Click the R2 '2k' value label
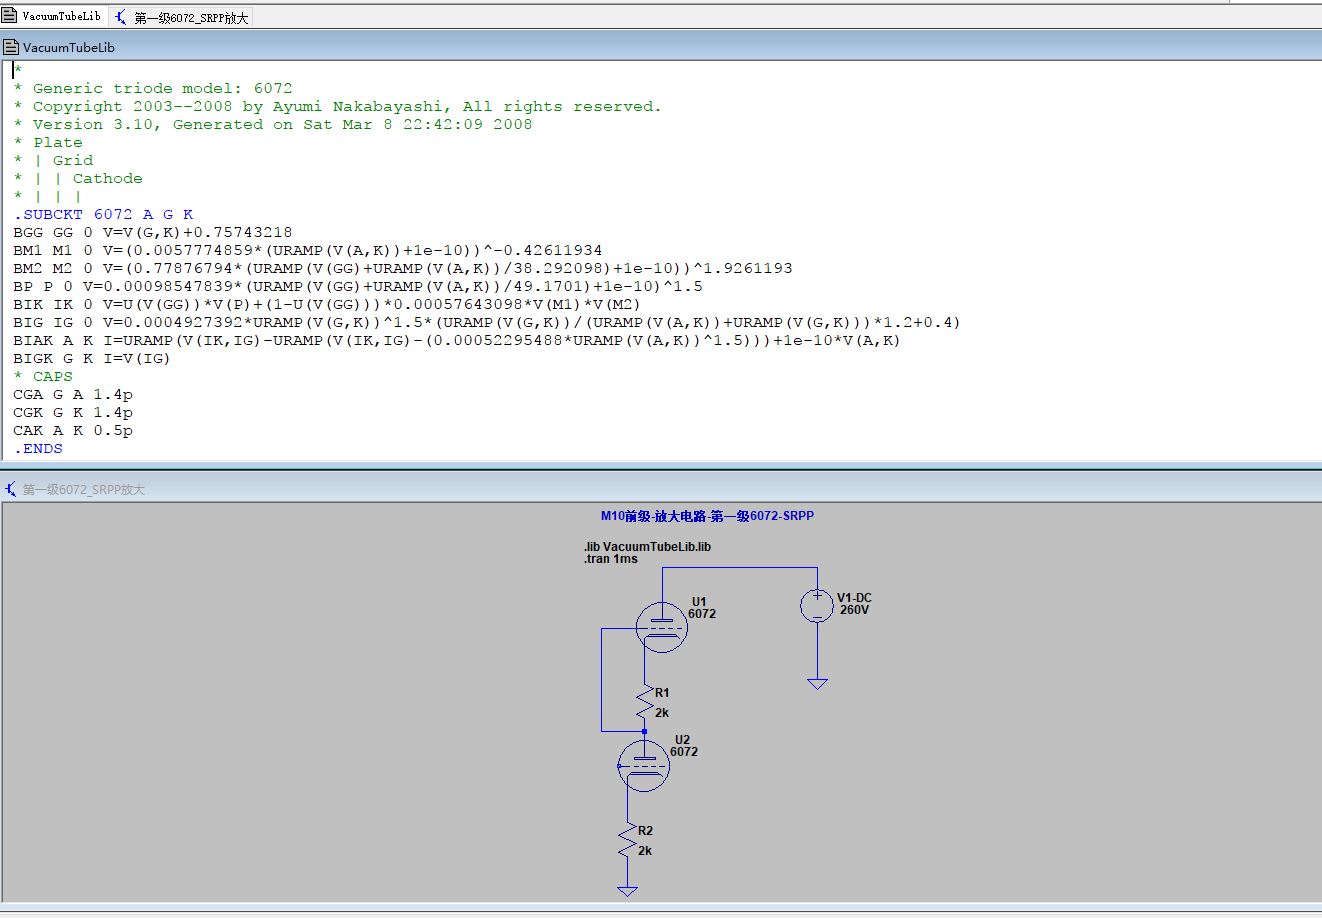The width and height of the screenshot is (1322, 918). coord(645,851)
